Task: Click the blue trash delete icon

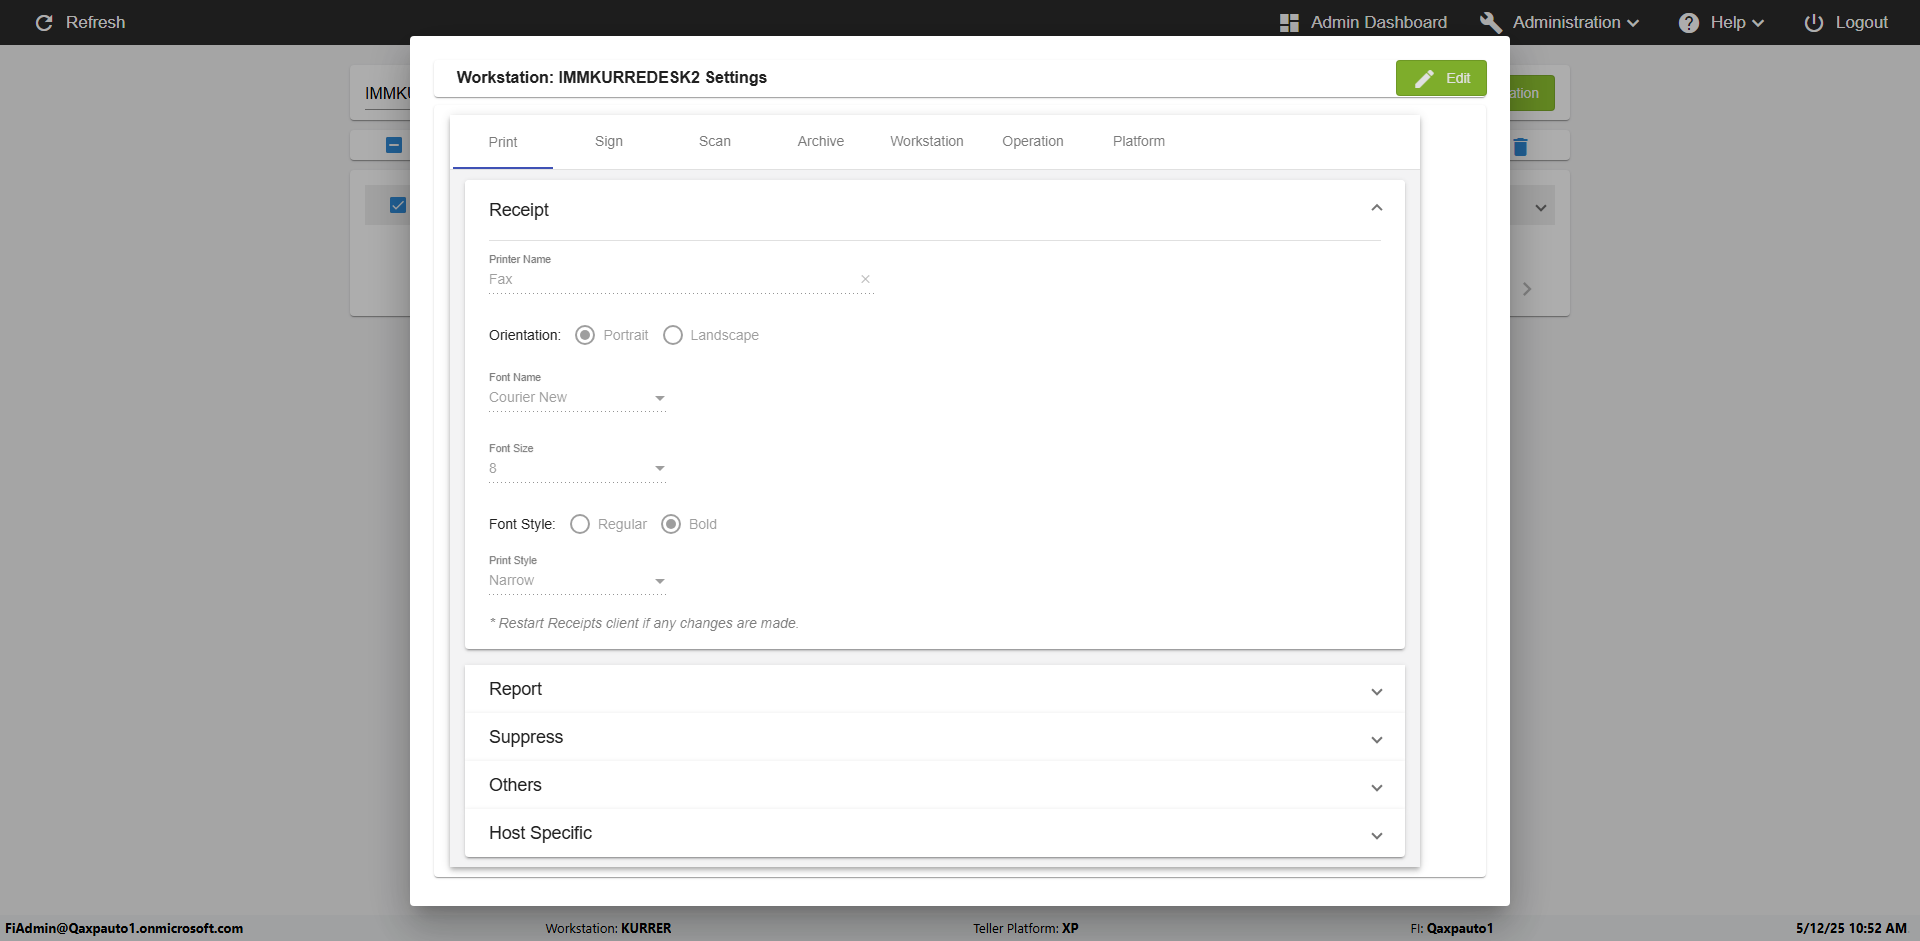Action: point(1520,147)
